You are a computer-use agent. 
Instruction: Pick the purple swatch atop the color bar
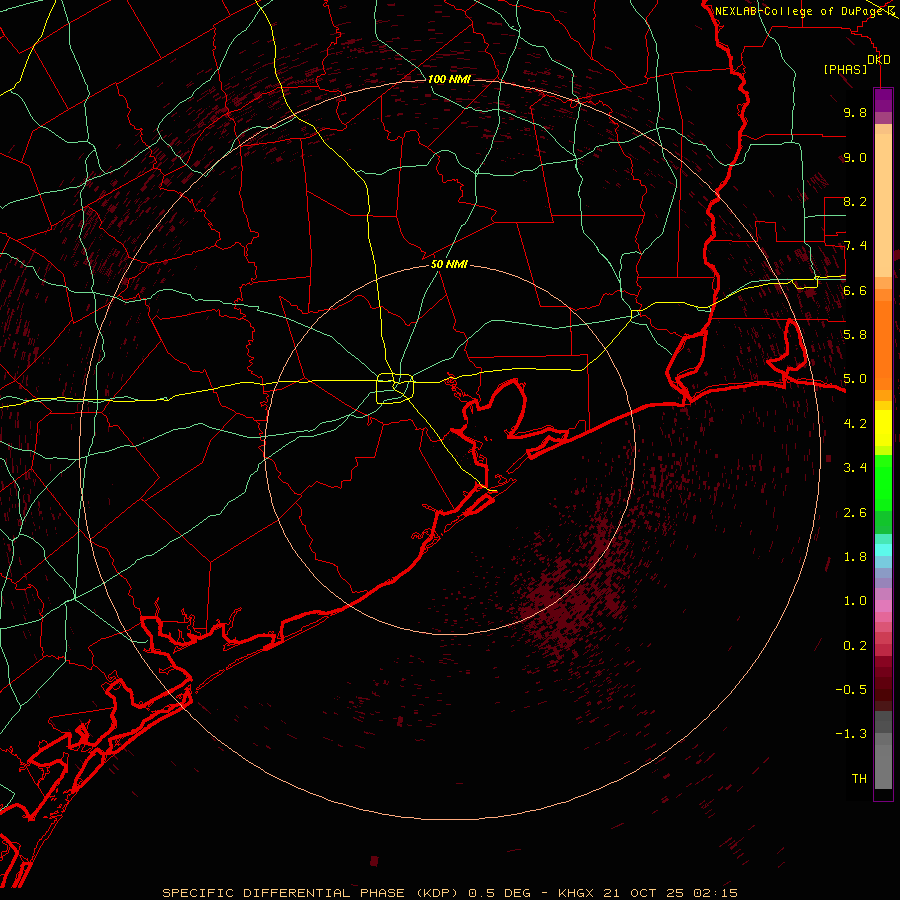click(883, 100)
